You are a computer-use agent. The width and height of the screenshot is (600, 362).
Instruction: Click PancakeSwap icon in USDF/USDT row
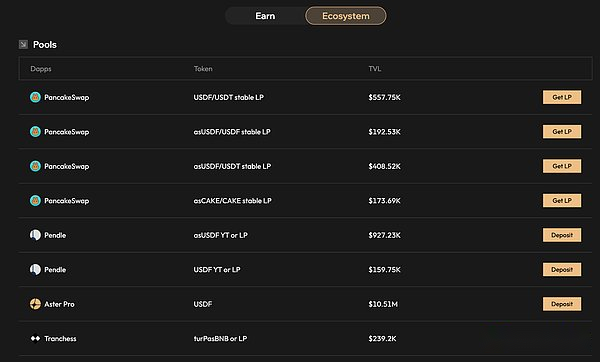pos(35,97)
